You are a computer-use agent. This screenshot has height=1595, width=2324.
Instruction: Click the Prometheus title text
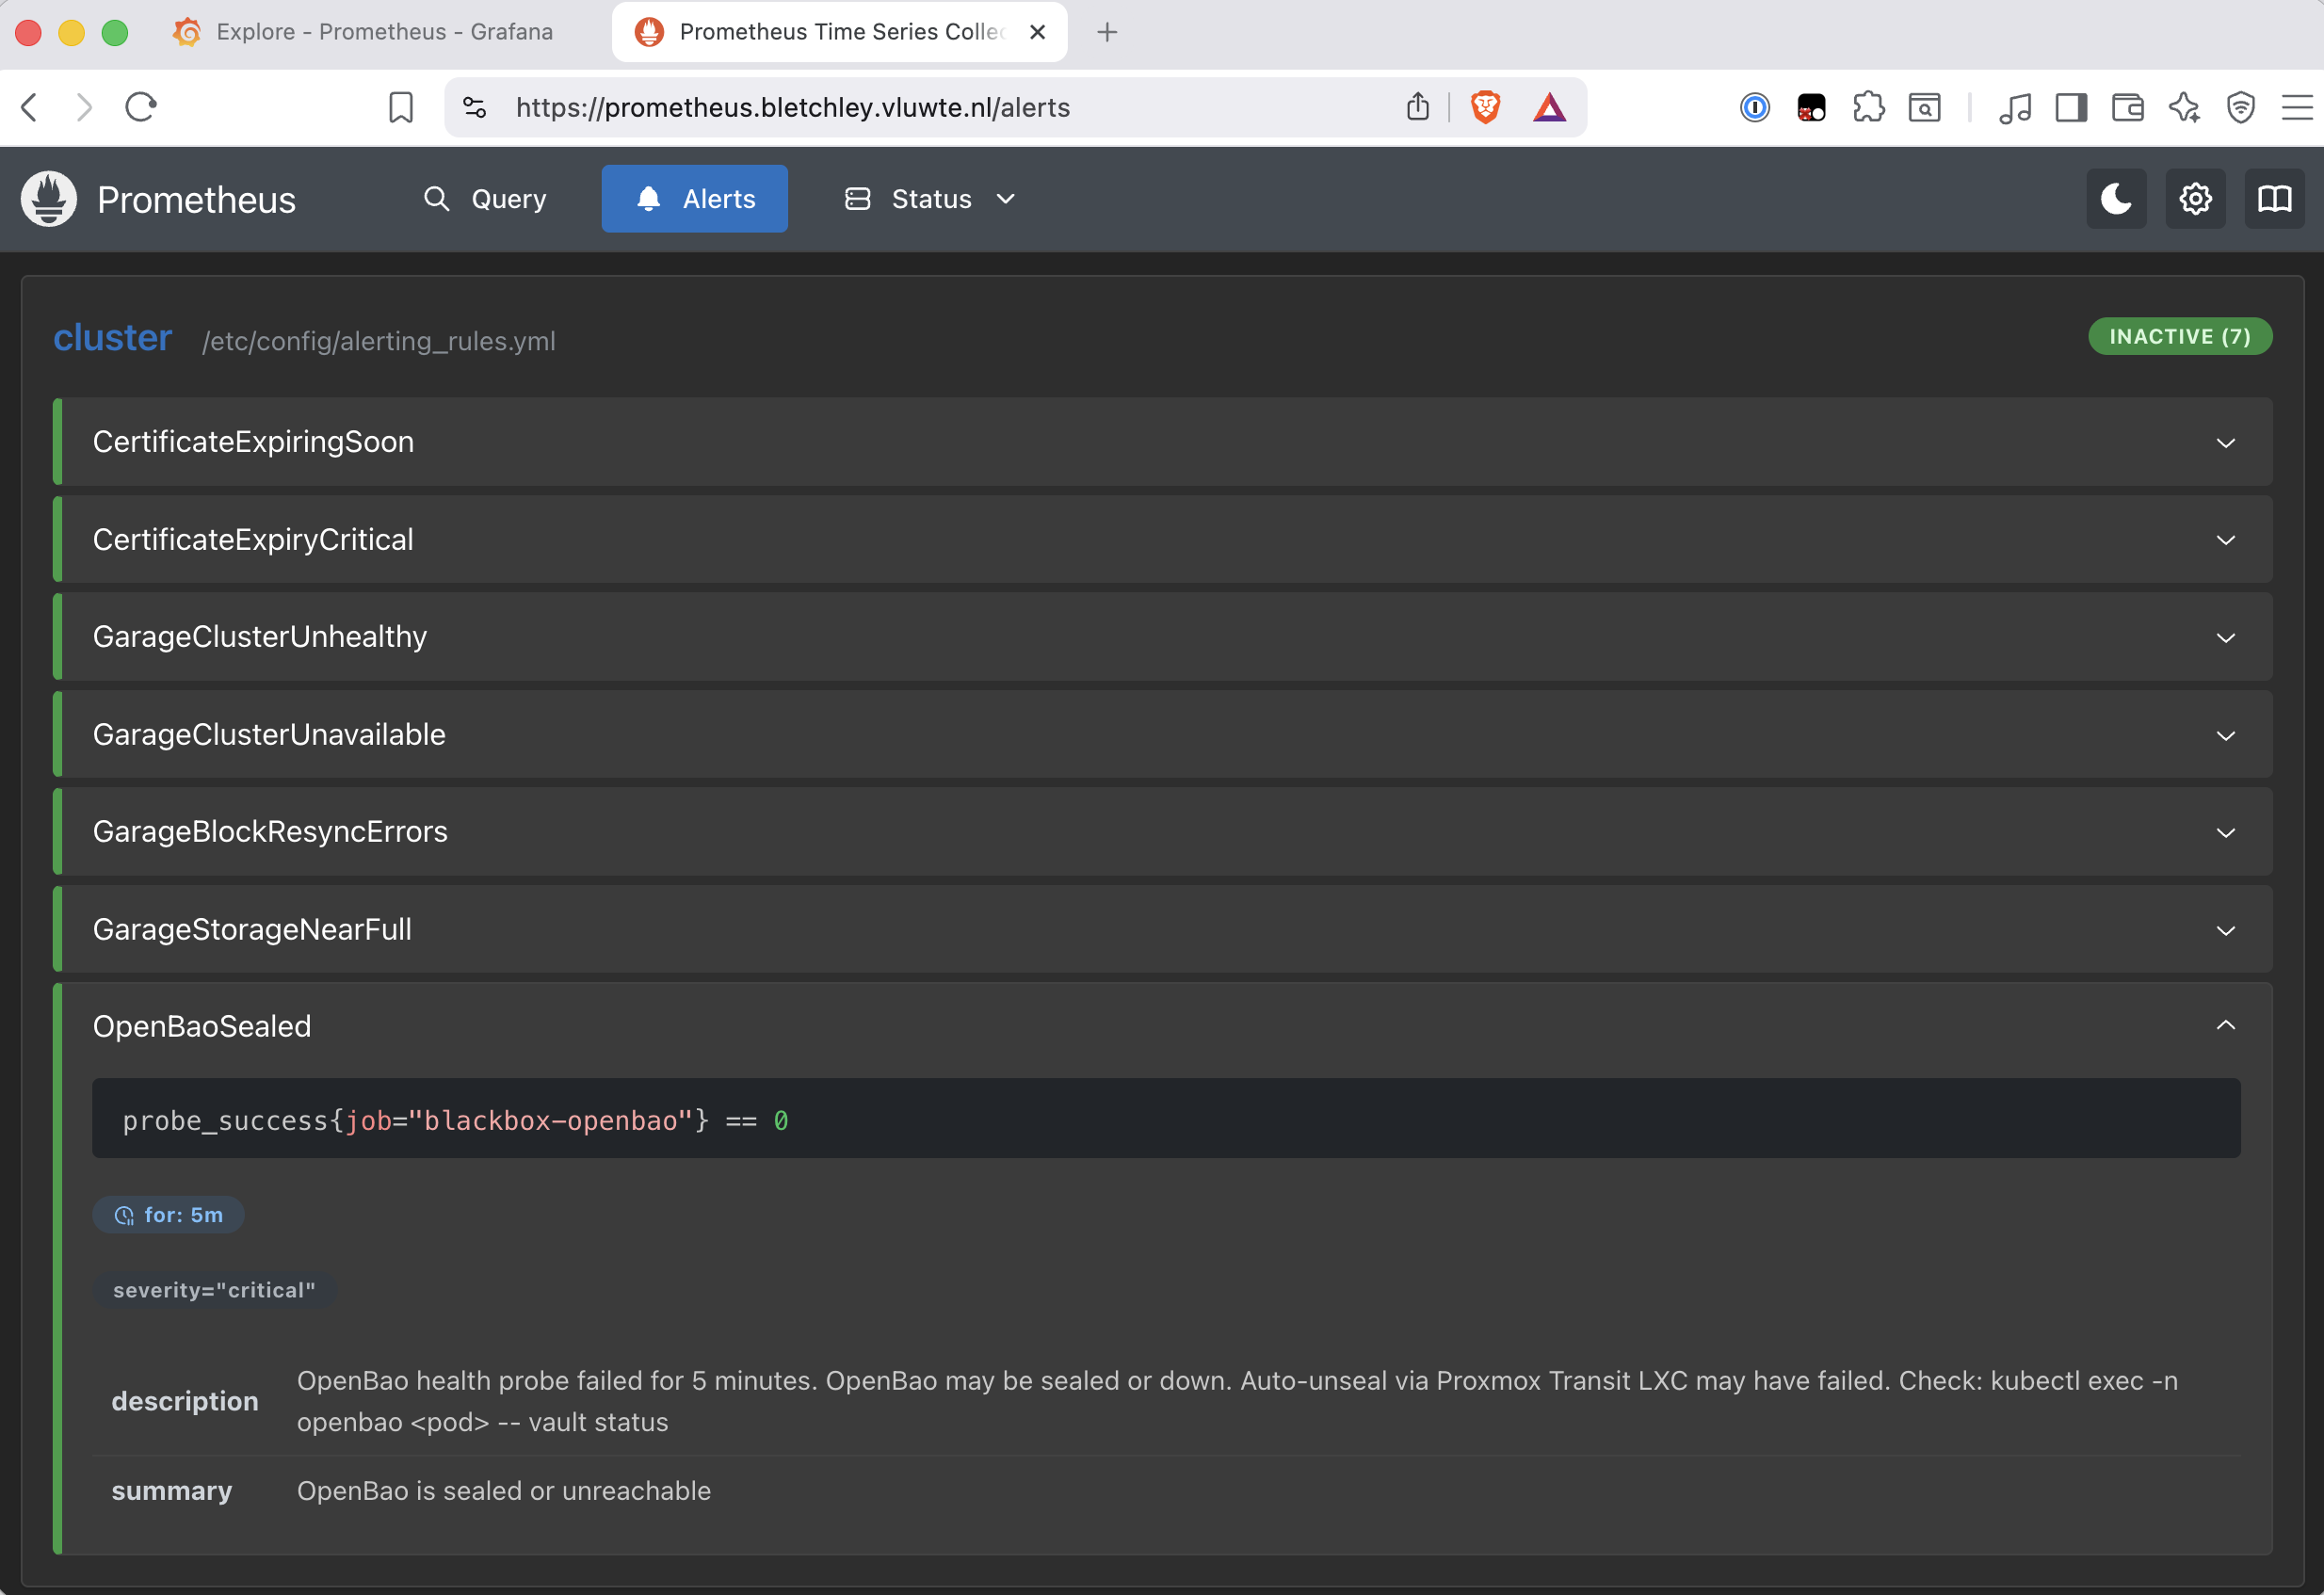tap(196, 200)
